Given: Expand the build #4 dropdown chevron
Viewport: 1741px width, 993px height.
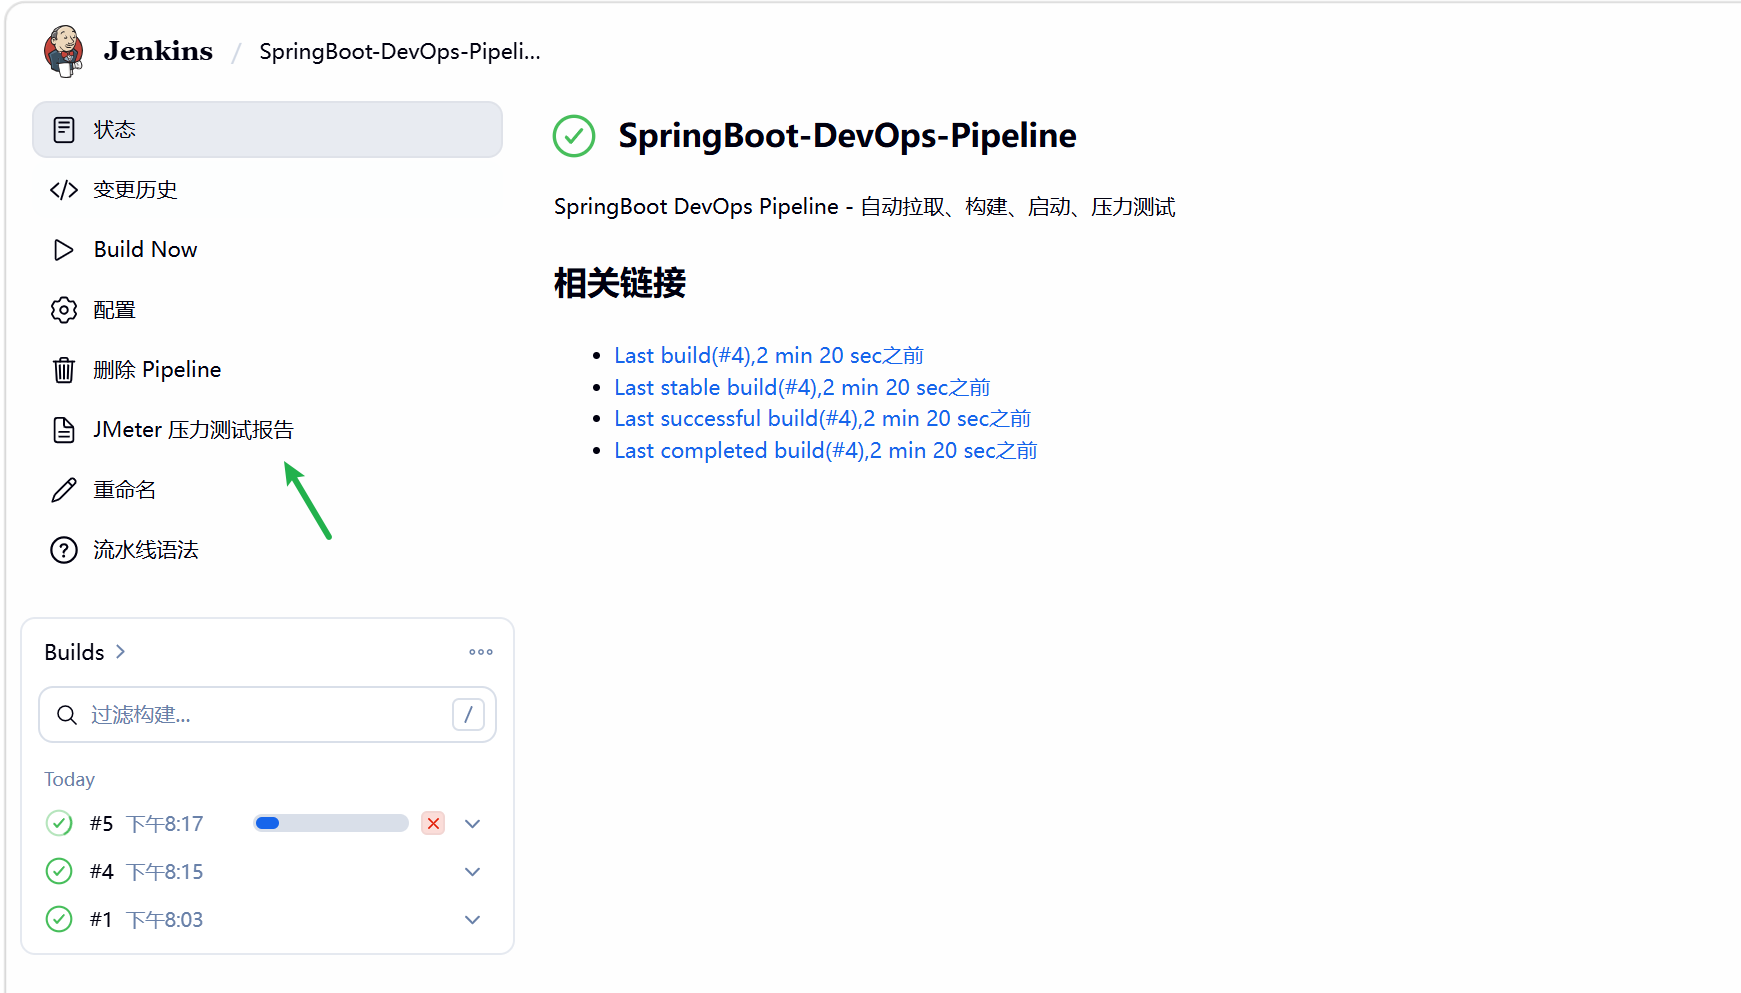Looking at the screenshot, I should 473,872.
